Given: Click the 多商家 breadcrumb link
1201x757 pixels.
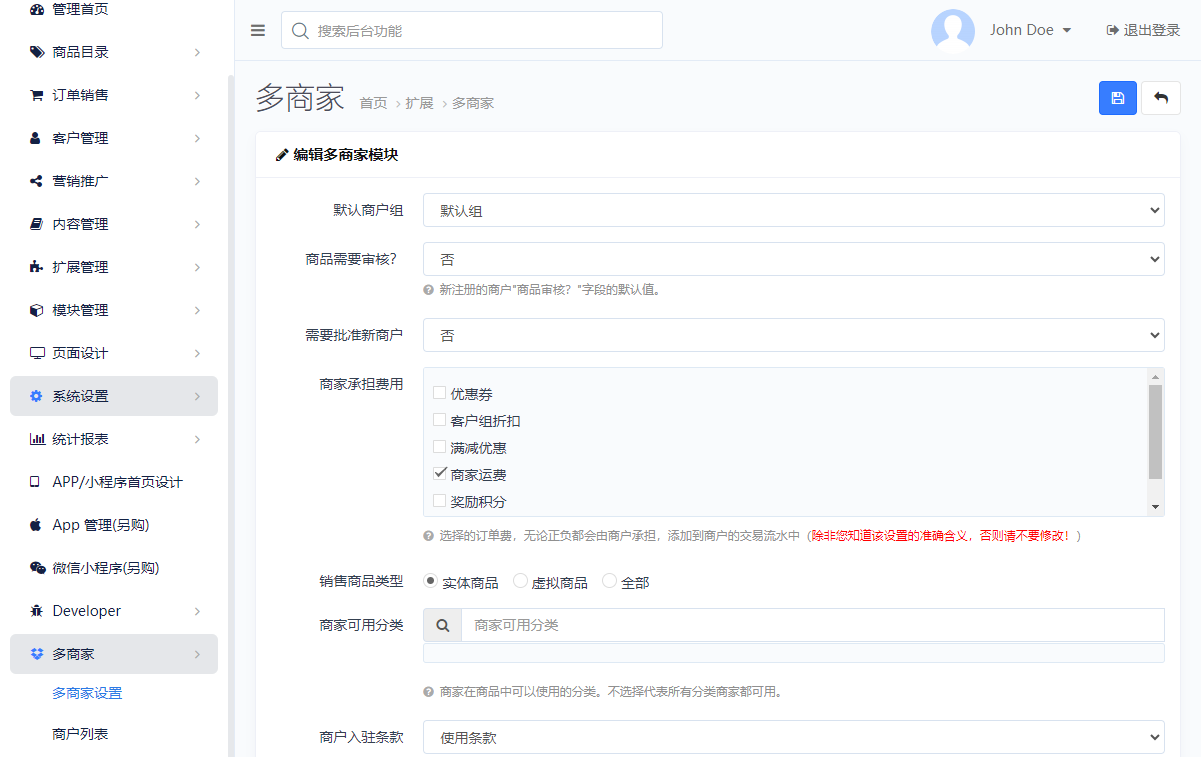Looking at the screenshot, I should coord(473,103).
